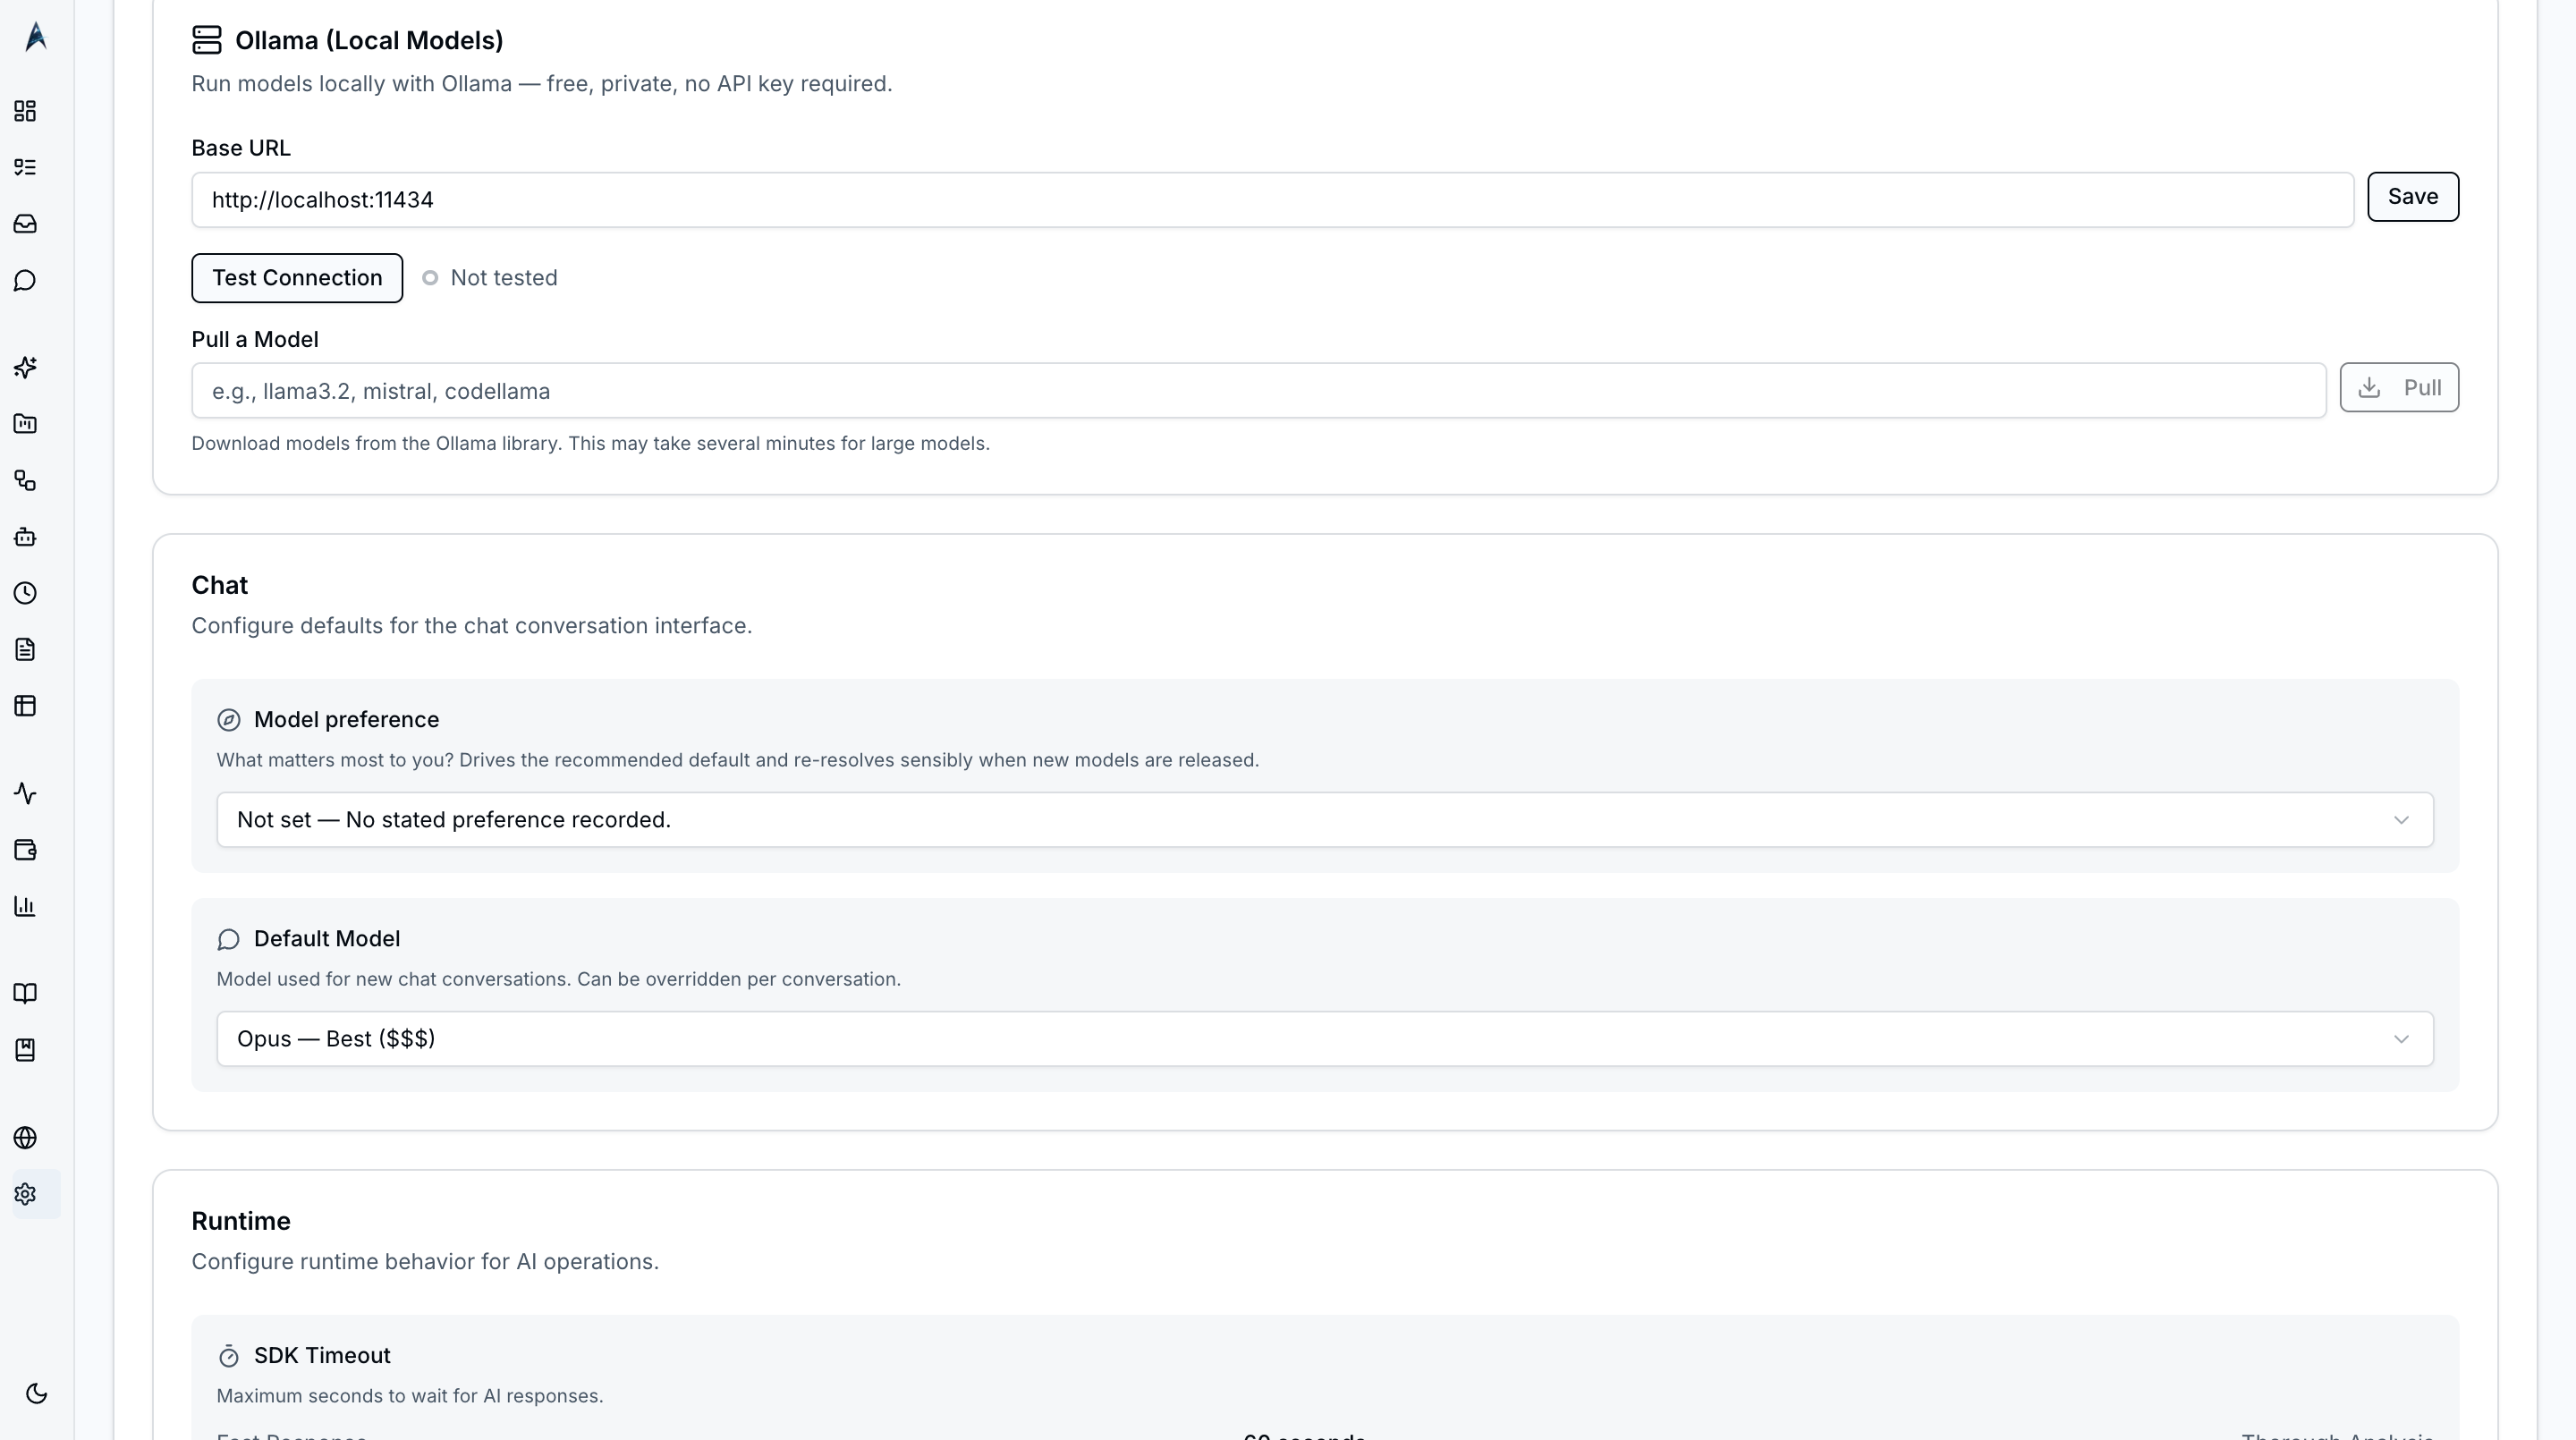Open the sparkles AI icon in sidebar
This screenshot has width=2576, height=1440.
(x=25, y=367)
